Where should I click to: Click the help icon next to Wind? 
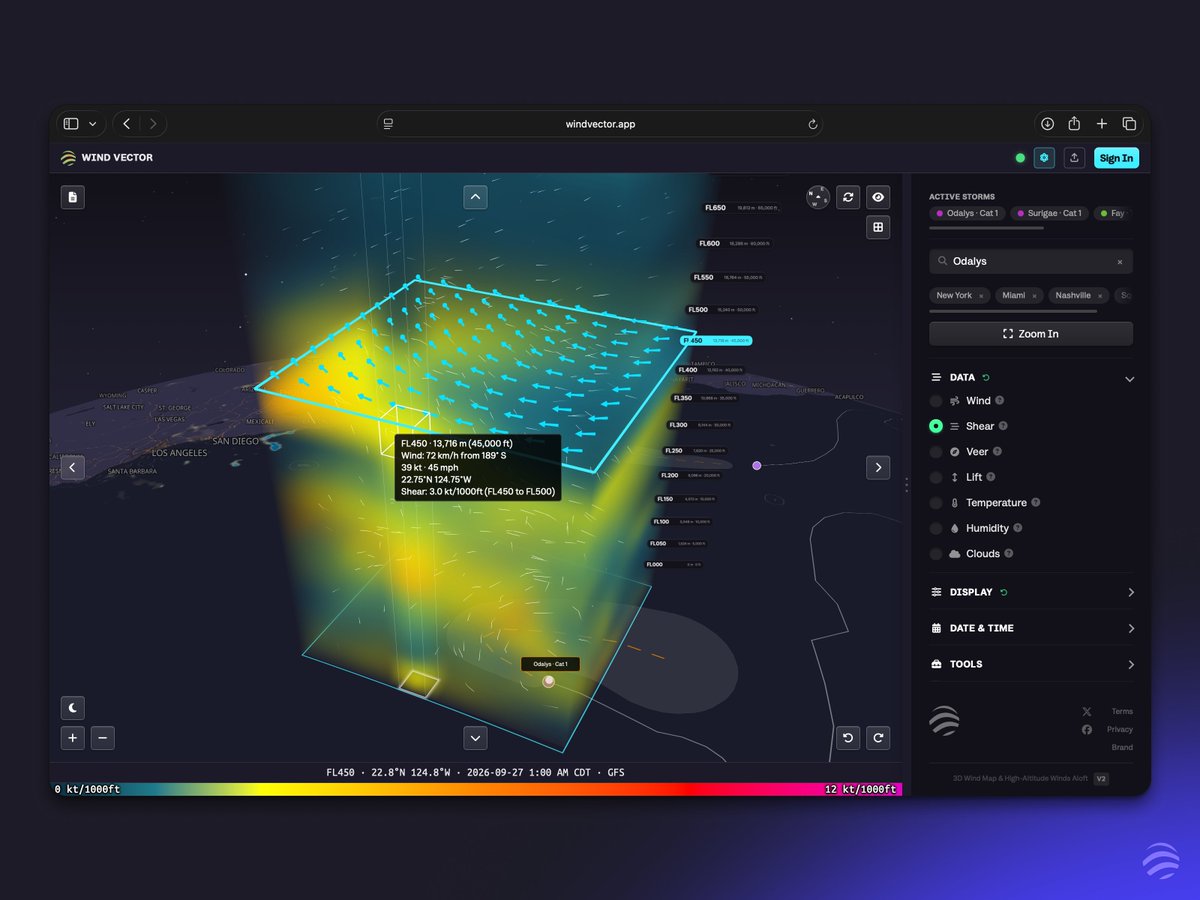click(x=999, y=400)
